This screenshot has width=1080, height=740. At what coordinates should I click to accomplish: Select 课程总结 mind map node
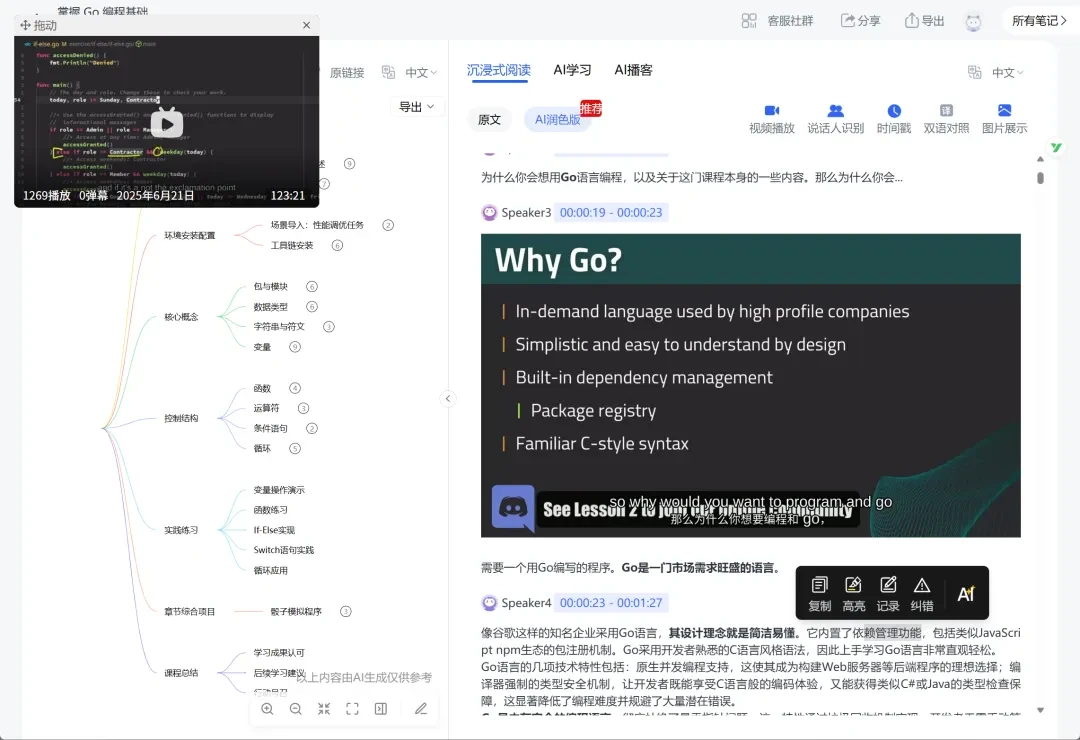click(x=181, y=672)
